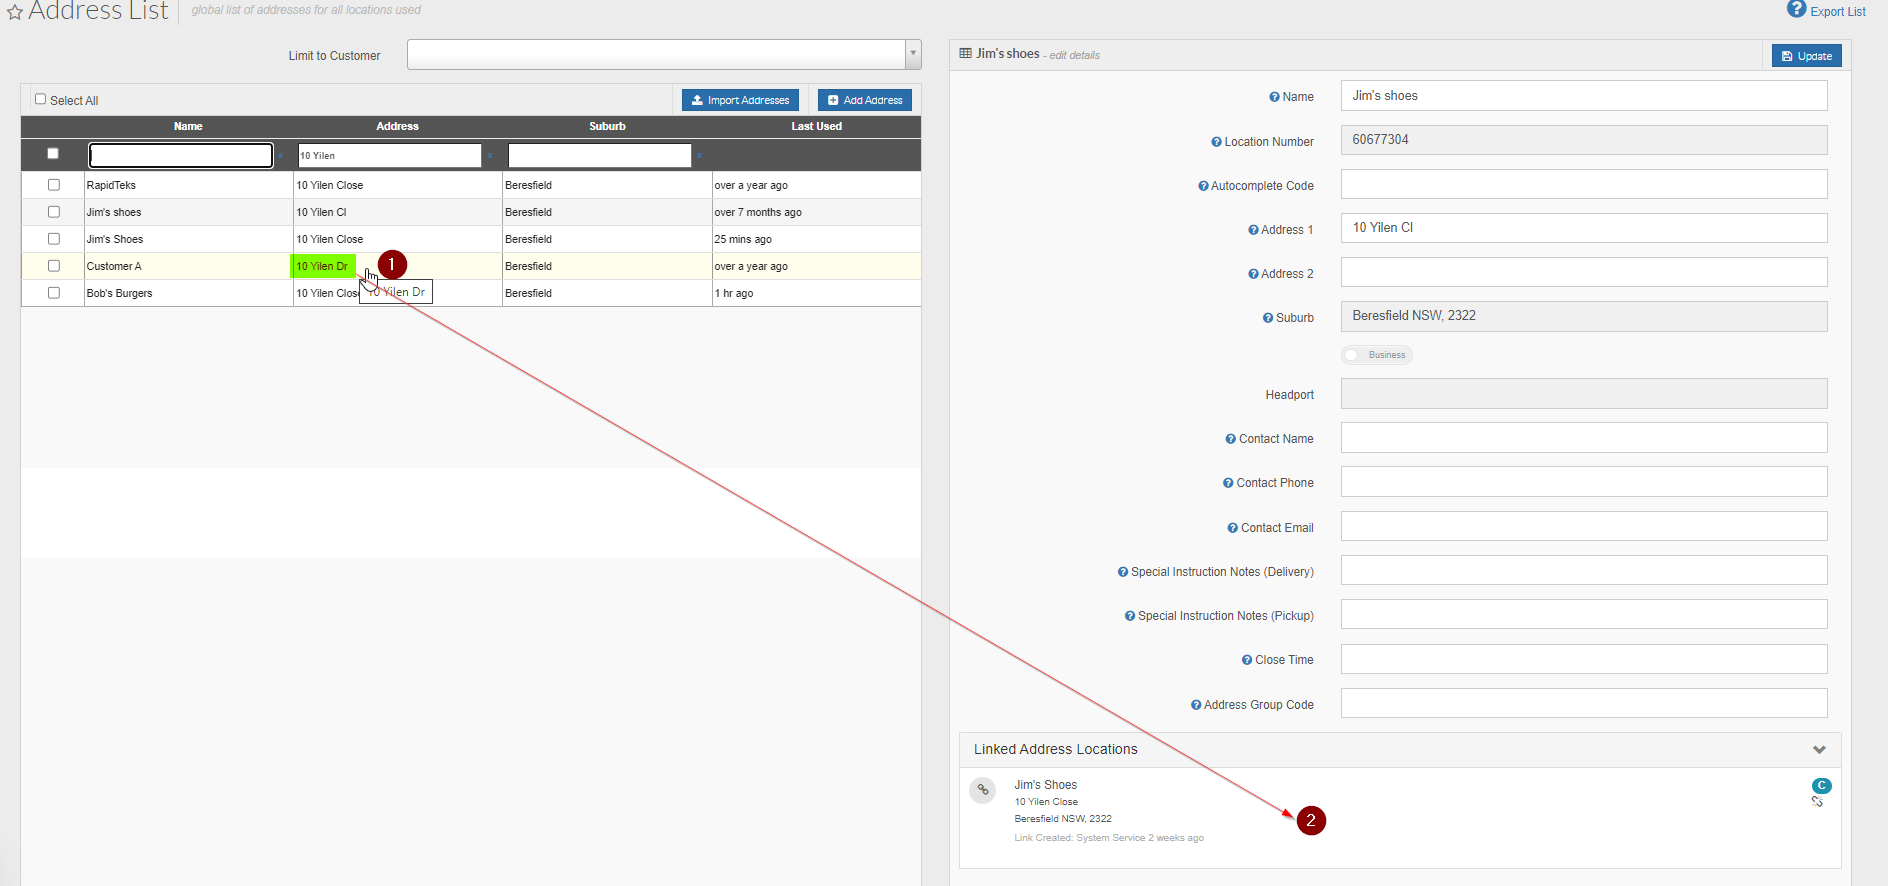Click the Suburb filter input
Viewport: 1888px width, 886px height.
click(x=600, y=155)
